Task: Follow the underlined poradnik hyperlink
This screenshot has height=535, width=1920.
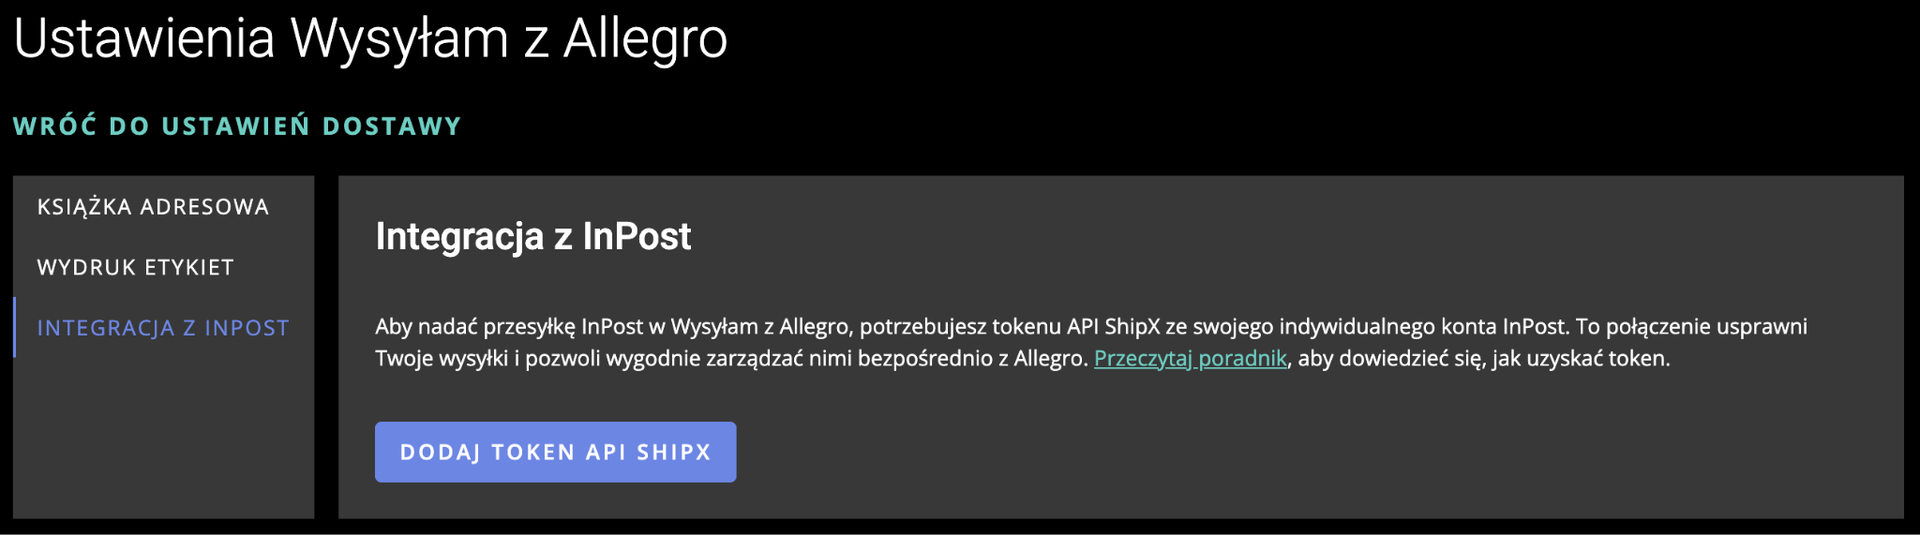Action: pyautogui.click(x=1190, y=358)
